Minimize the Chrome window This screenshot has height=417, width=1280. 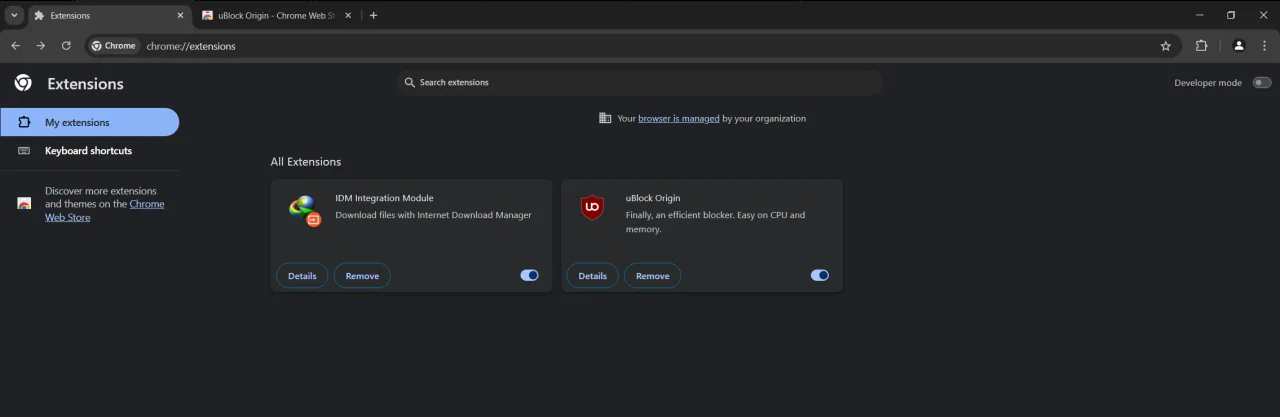click(1200, 15)
